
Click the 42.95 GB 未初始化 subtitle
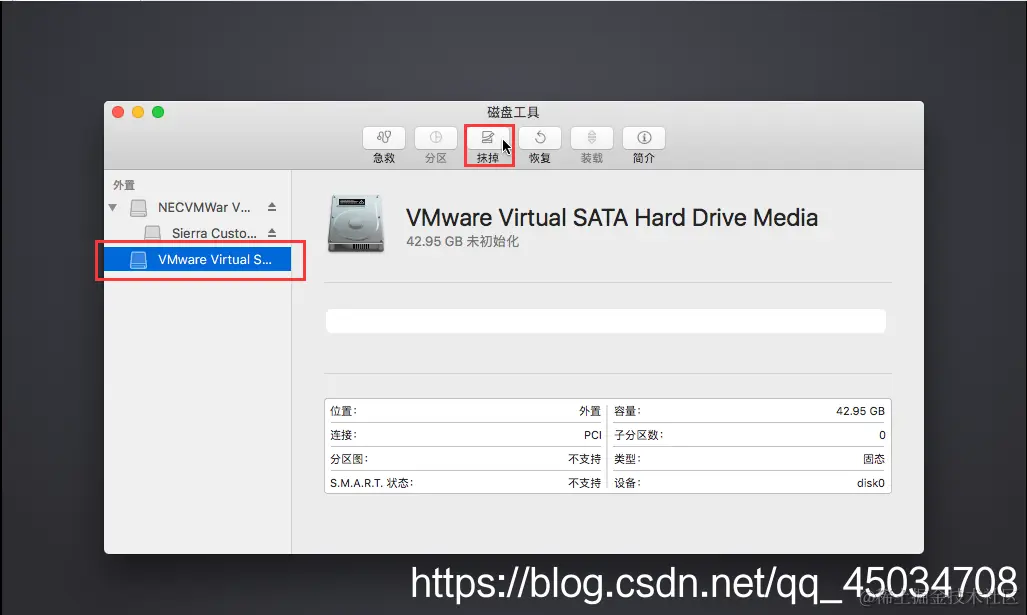(x=462, y=241)
